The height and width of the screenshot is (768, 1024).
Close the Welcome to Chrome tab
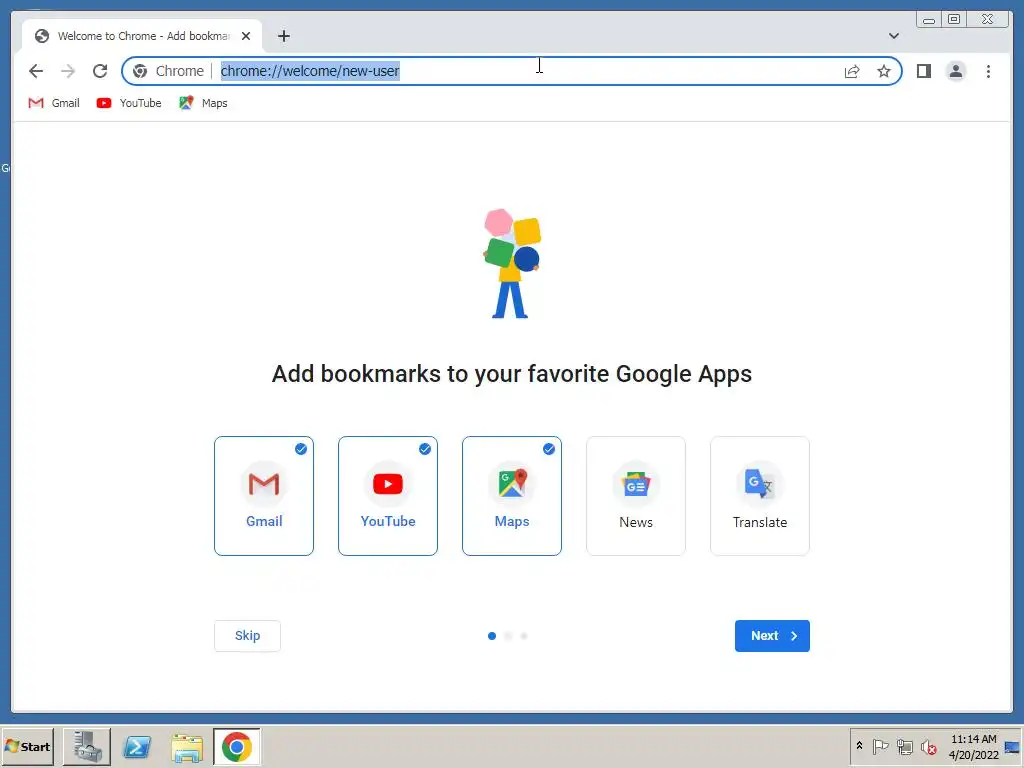(x=246, y=36)
